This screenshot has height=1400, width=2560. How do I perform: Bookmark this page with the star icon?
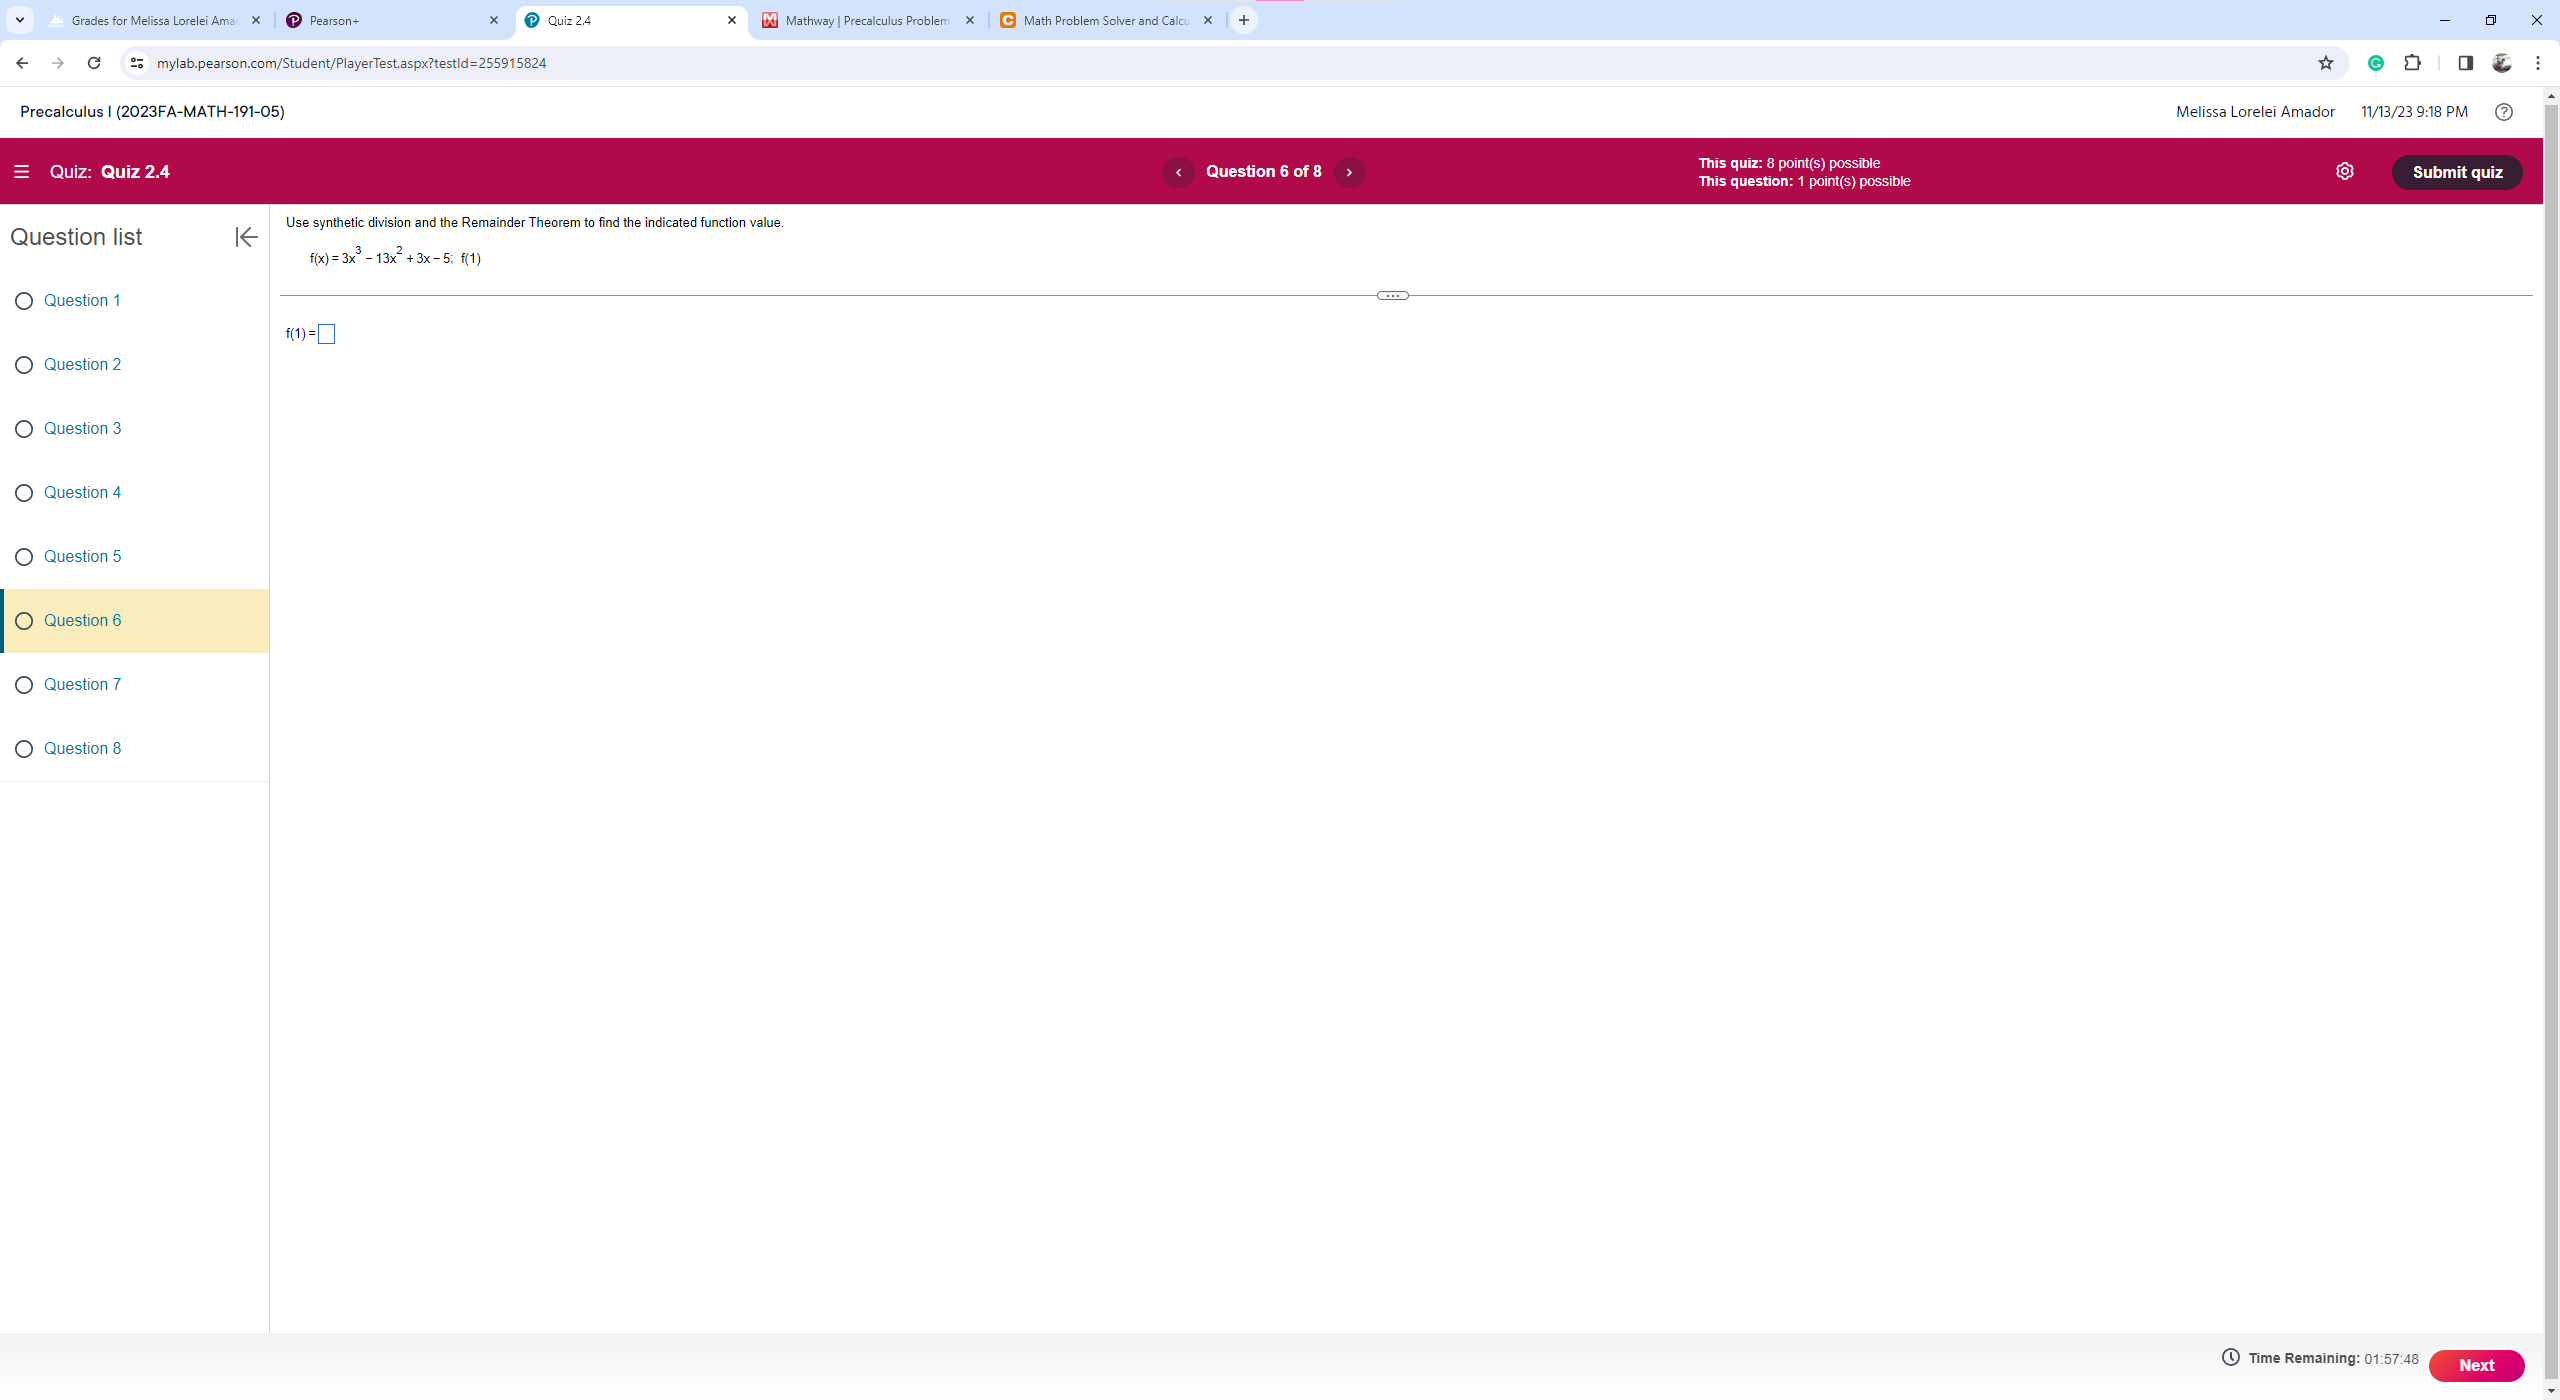tap(2325, 63)
